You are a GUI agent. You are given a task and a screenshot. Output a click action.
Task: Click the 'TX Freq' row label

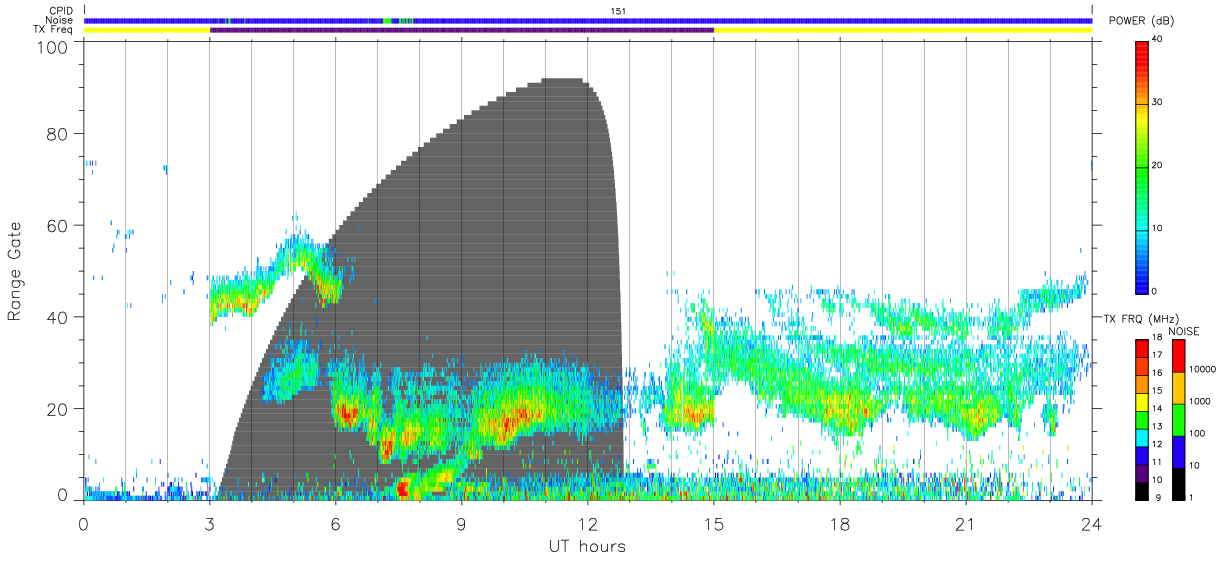point(52,30)
